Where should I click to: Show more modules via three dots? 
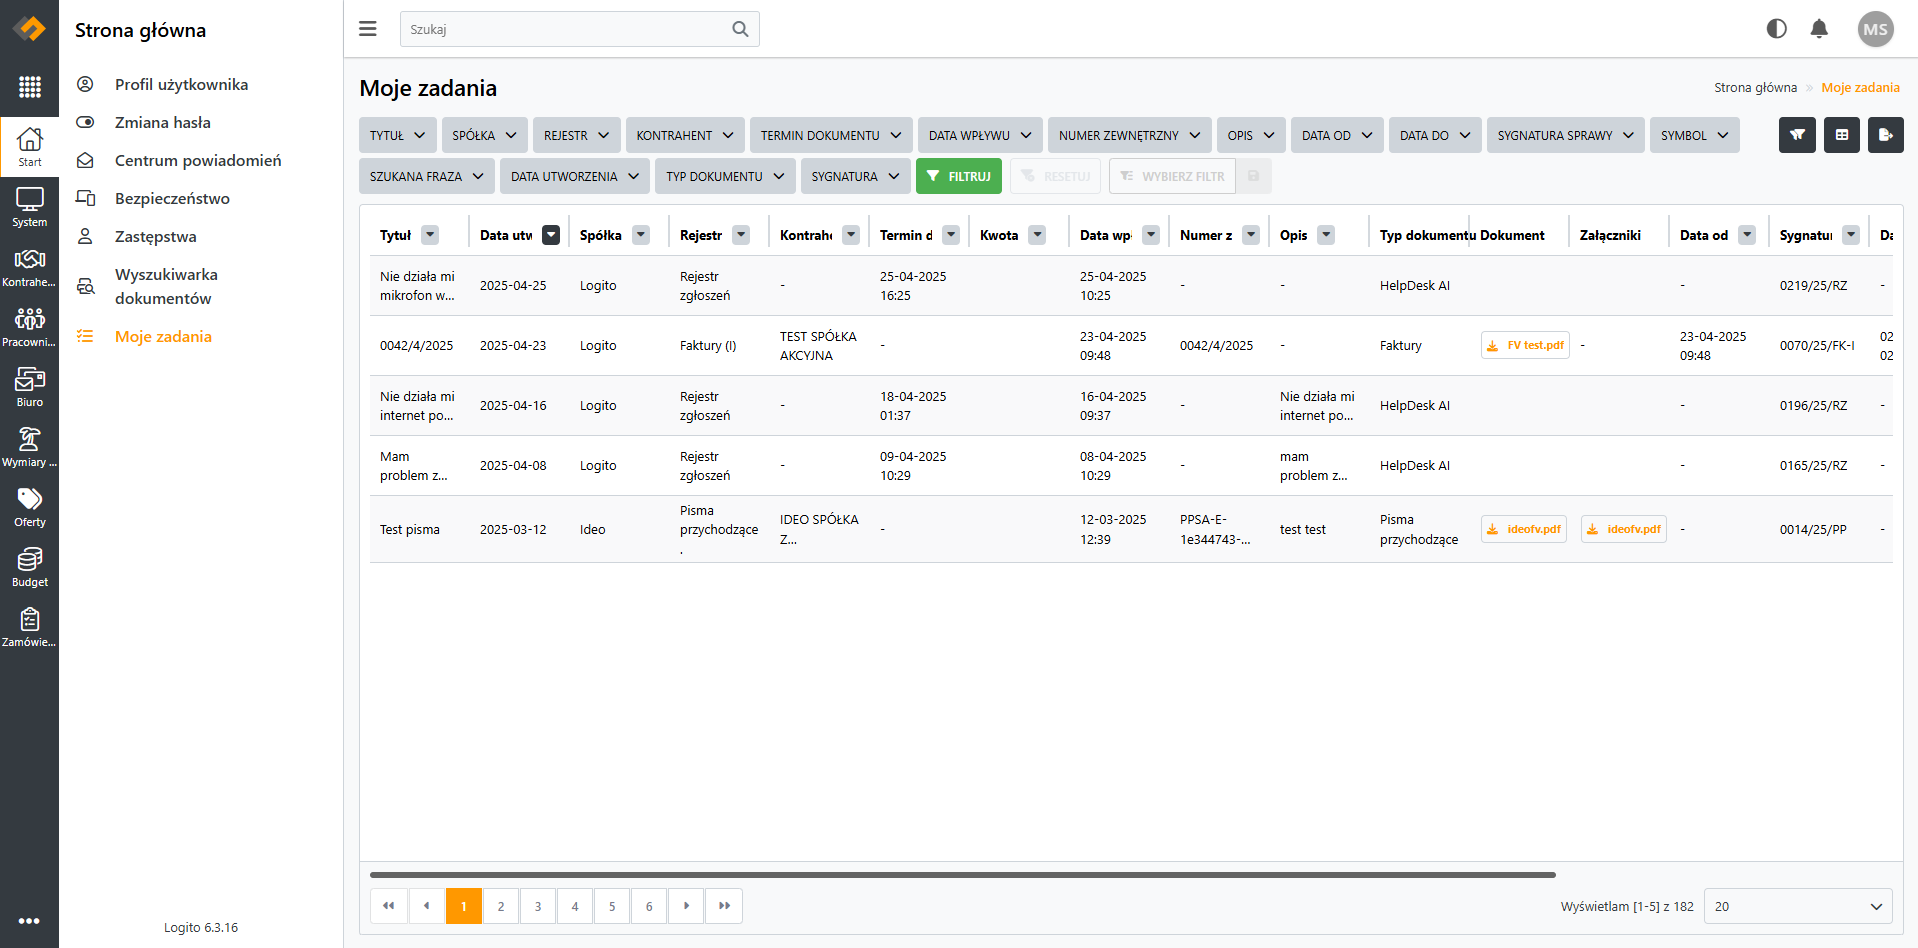click(29, 921)
